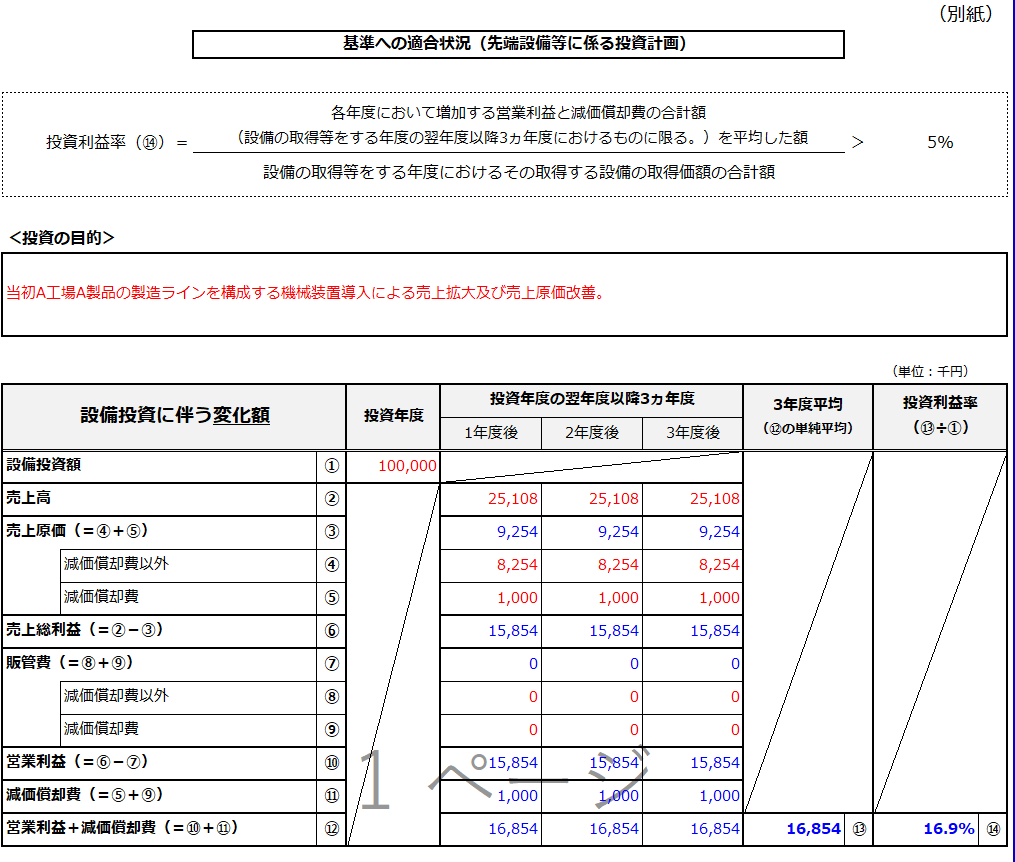Click row ⑤ value 1,000 under 3年度後
The image size is (1015, 862).
[693, 599]
